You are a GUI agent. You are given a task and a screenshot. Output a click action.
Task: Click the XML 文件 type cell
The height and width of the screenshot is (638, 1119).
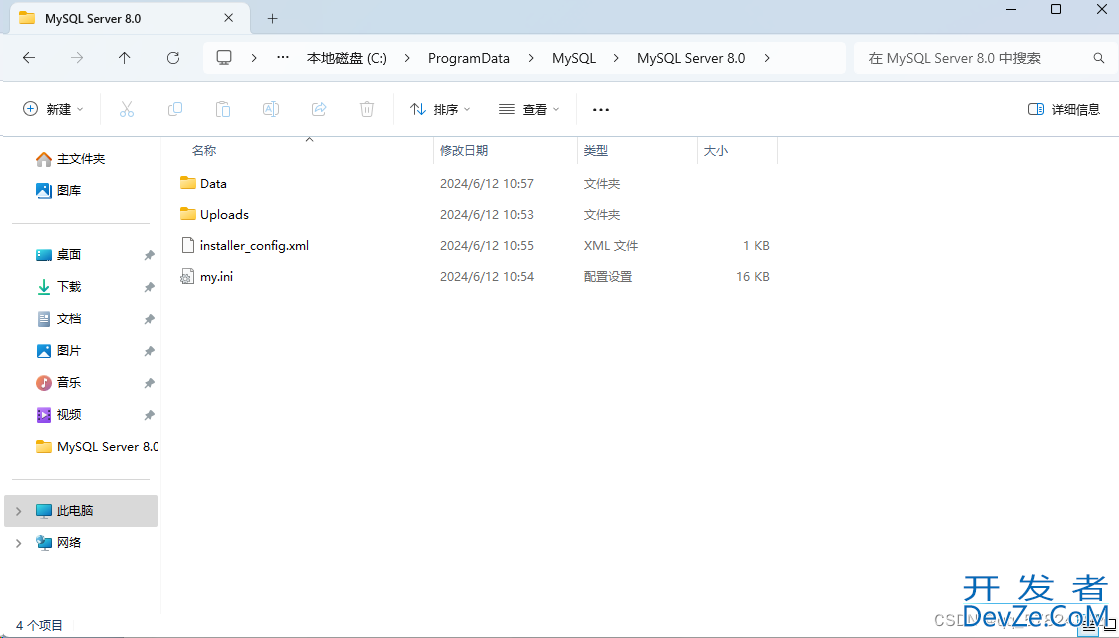pos(611,245)
